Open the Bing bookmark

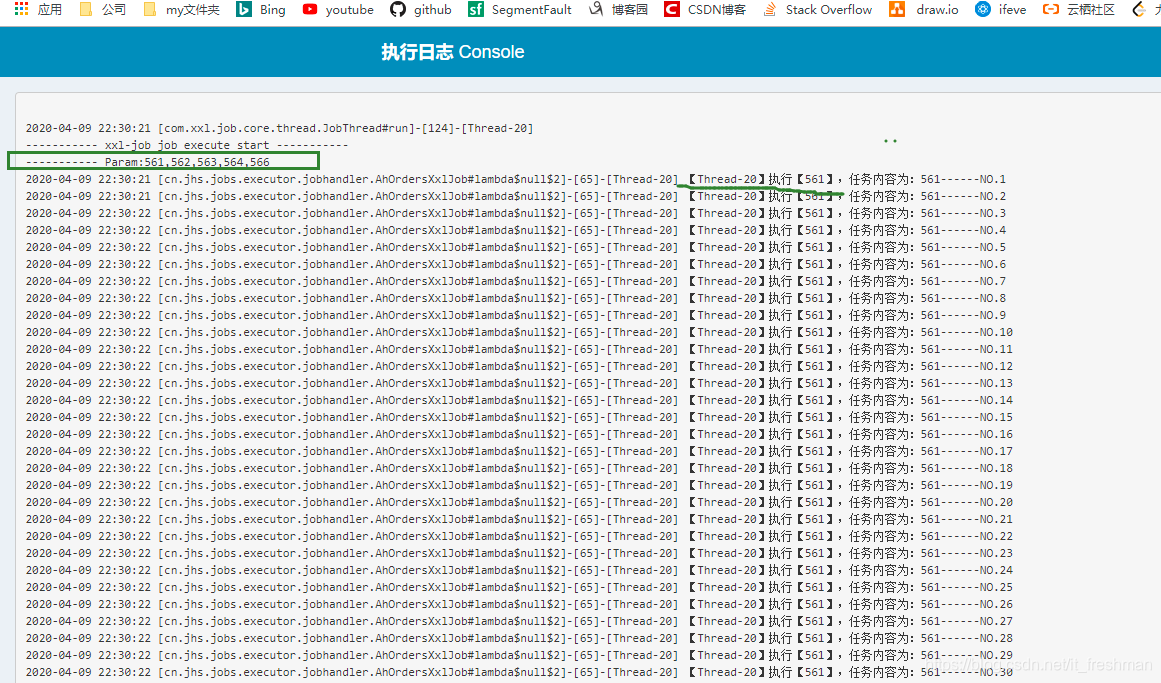point(261,10)
